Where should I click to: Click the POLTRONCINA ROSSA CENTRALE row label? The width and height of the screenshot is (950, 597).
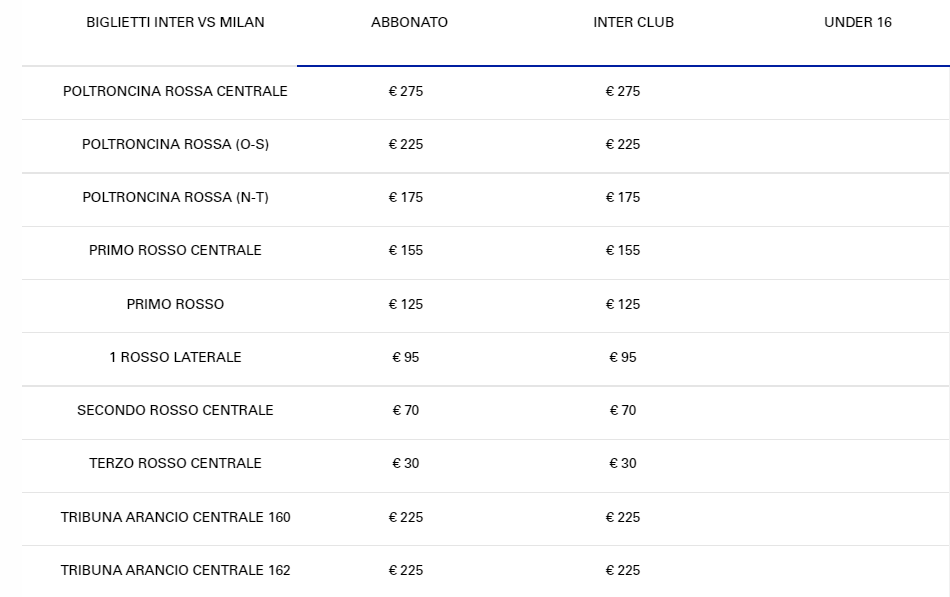point(175,91)
